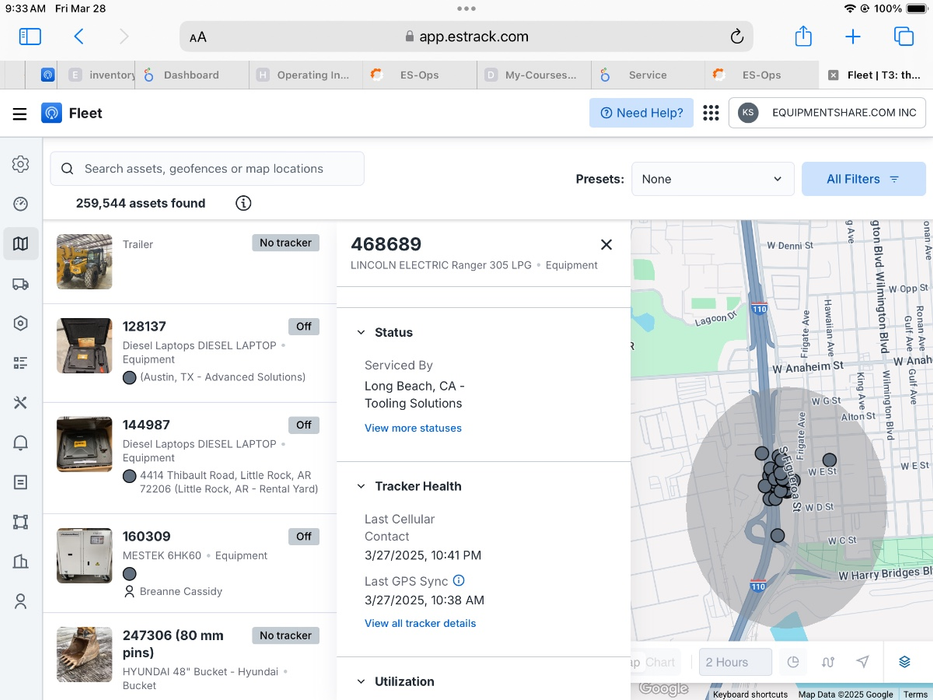Viewport: 933px width, 700px height.
Task: Select the truck icon in the sidebar
Action: pyautogui.click(x=20, y=284)
